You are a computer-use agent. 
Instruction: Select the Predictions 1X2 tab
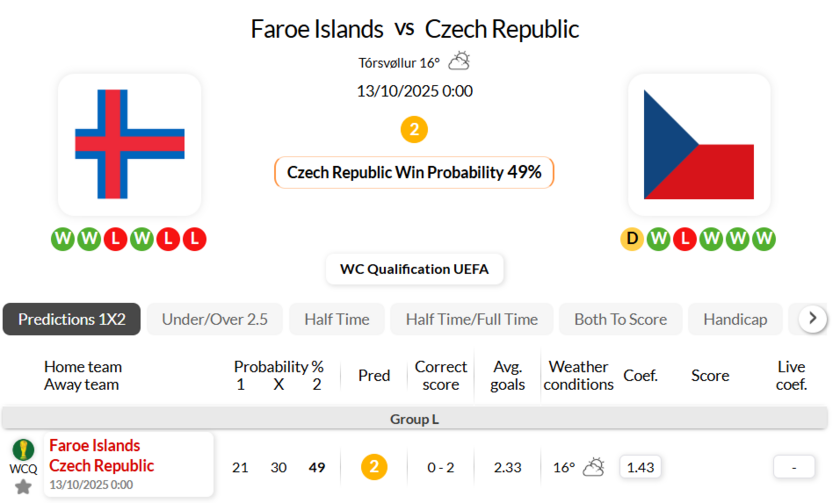[x=72, y=319]
